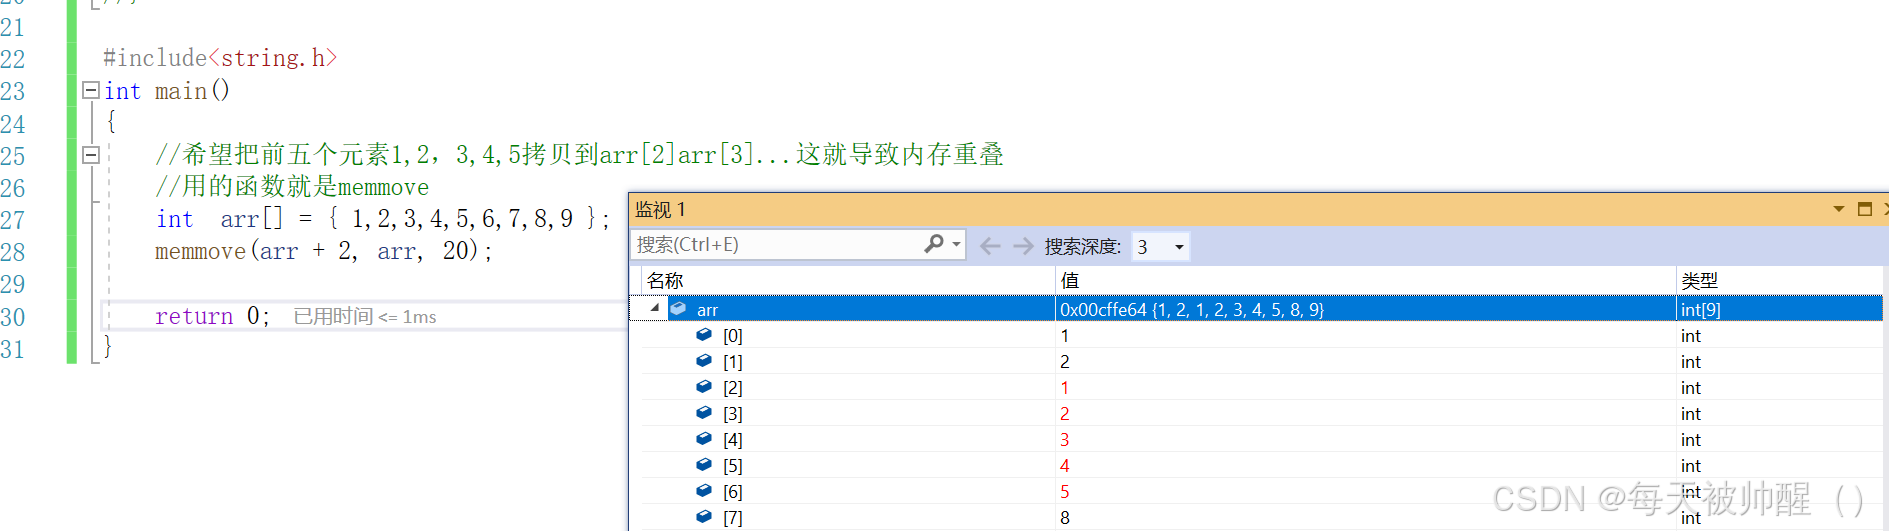Screen dimensions: 1889x531
Task: Click the cube icon of element [1]
Action: pyautogui.click(x=704, y=361)
